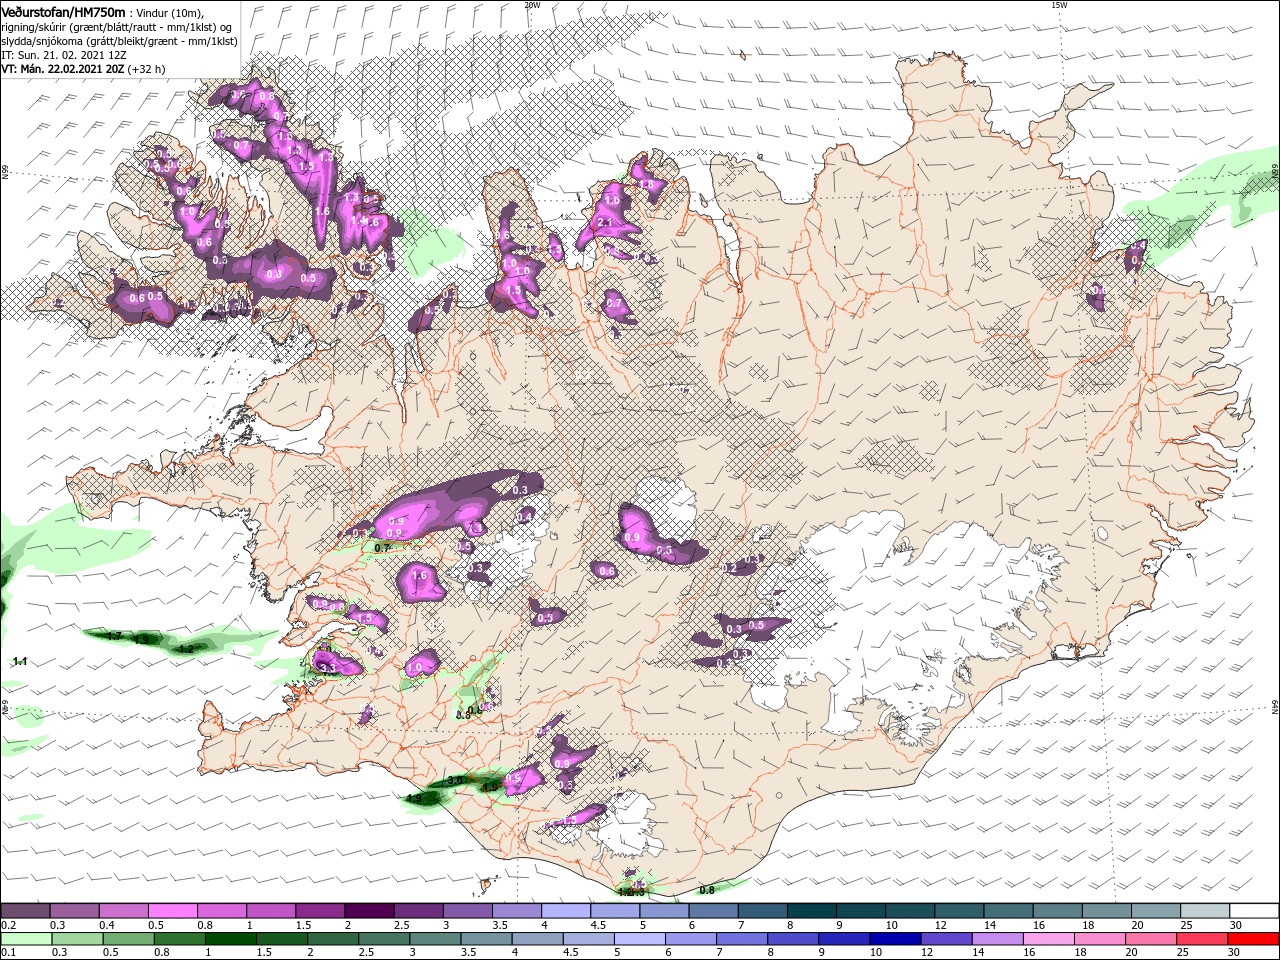The height and width of the screenshot is (960, 1280).
Task: Pick the bright red swatch after 30 on lower scale
Action: (1252, 939)
